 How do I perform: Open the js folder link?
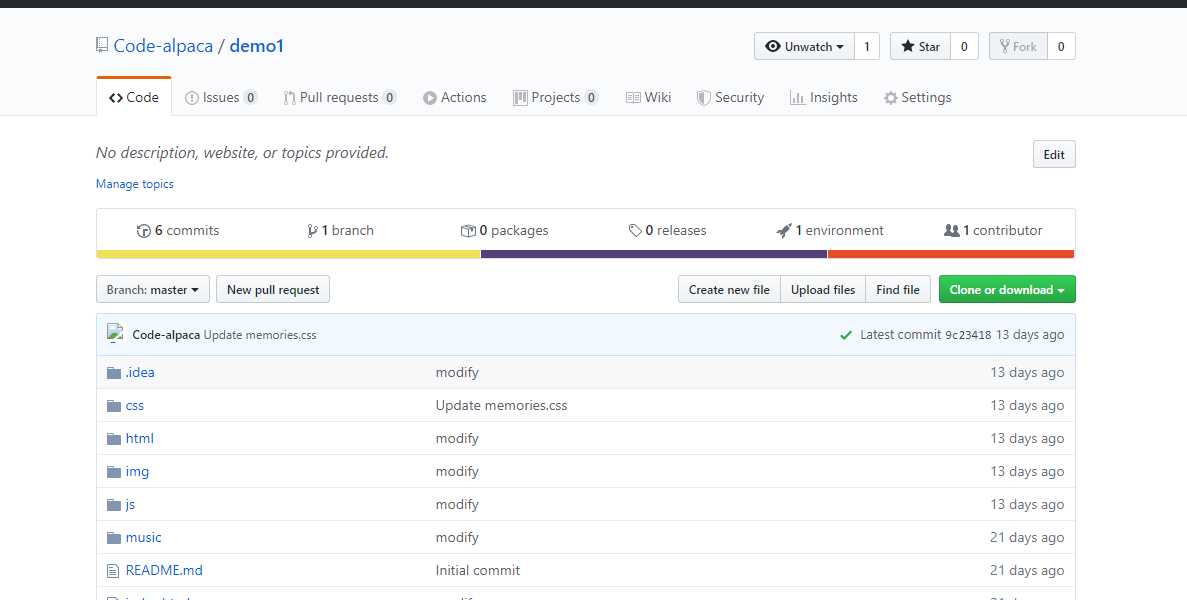[130, 505]
